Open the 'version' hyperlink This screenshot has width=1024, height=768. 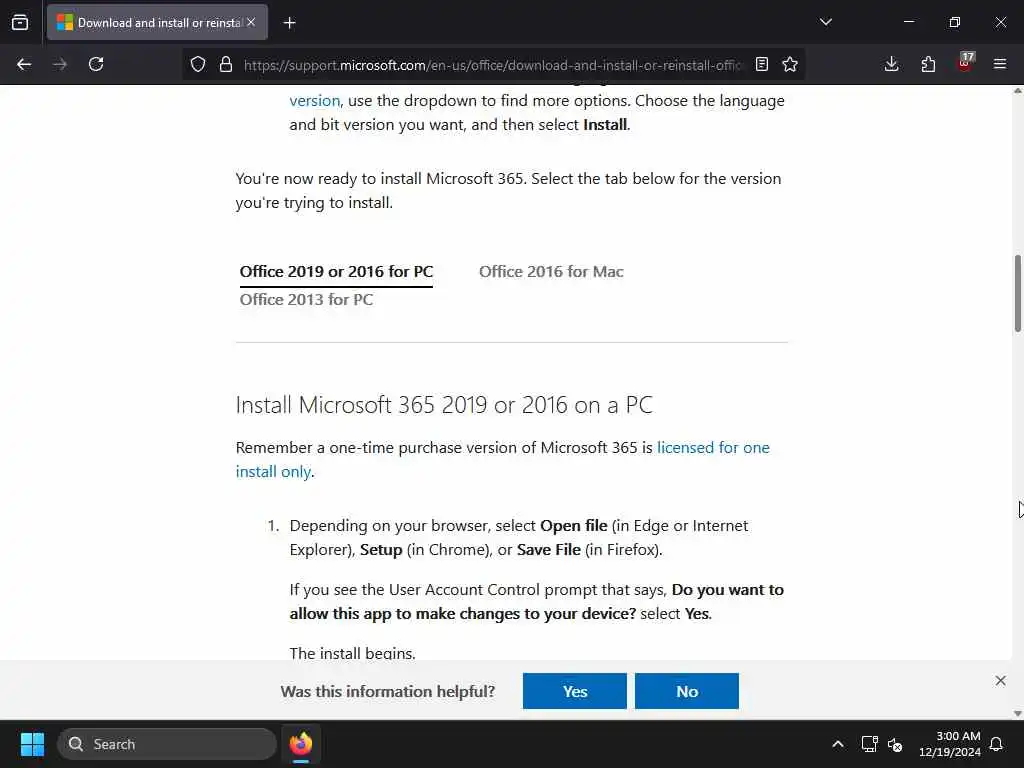315,101
